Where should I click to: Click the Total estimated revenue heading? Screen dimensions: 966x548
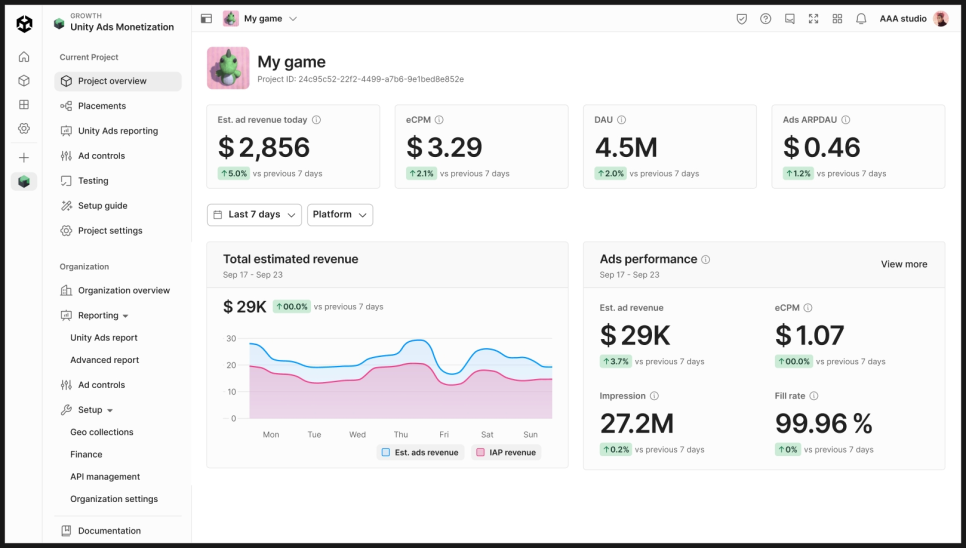[290, 259]
